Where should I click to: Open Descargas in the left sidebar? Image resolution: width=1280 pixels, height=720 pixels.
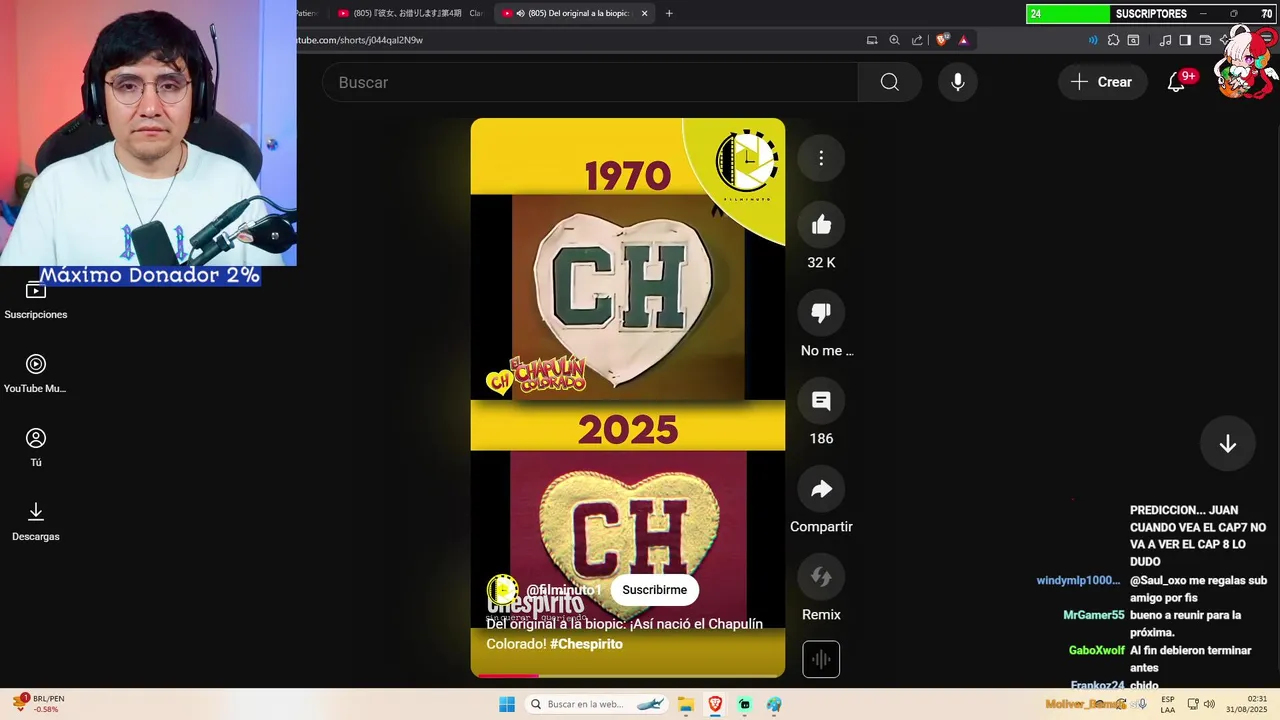(36, 522)
